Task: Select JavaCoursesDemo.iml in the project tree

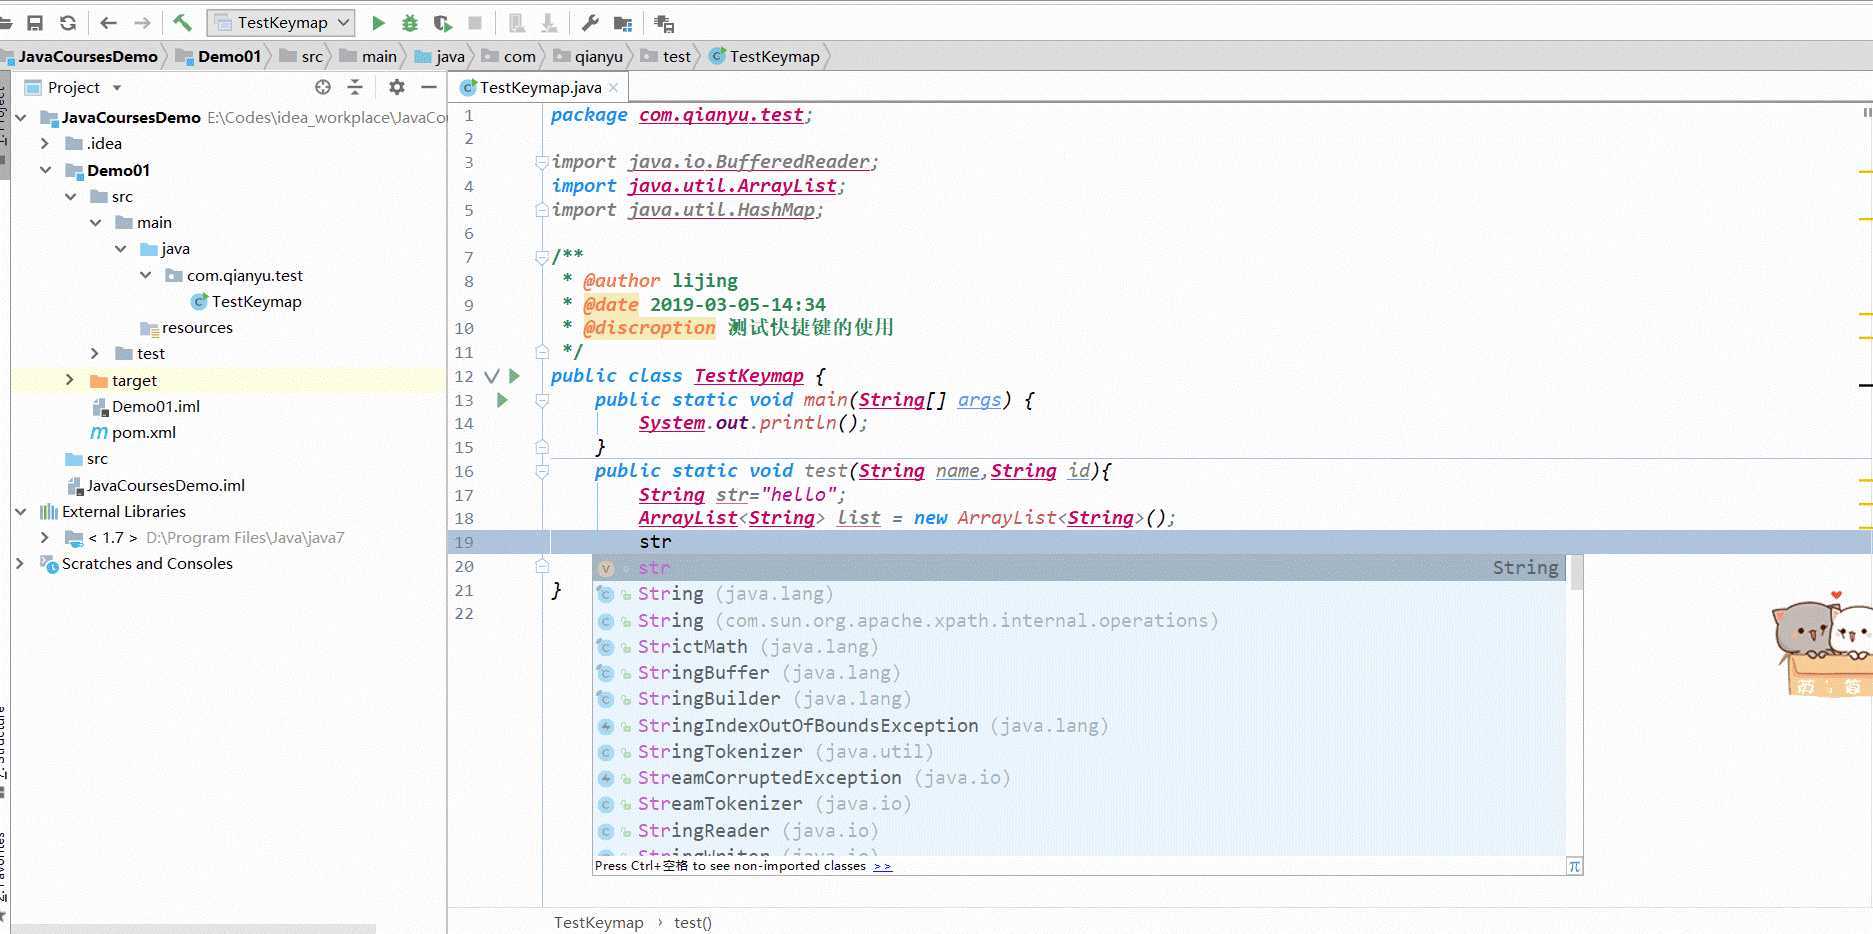Action: click(165, 485)
